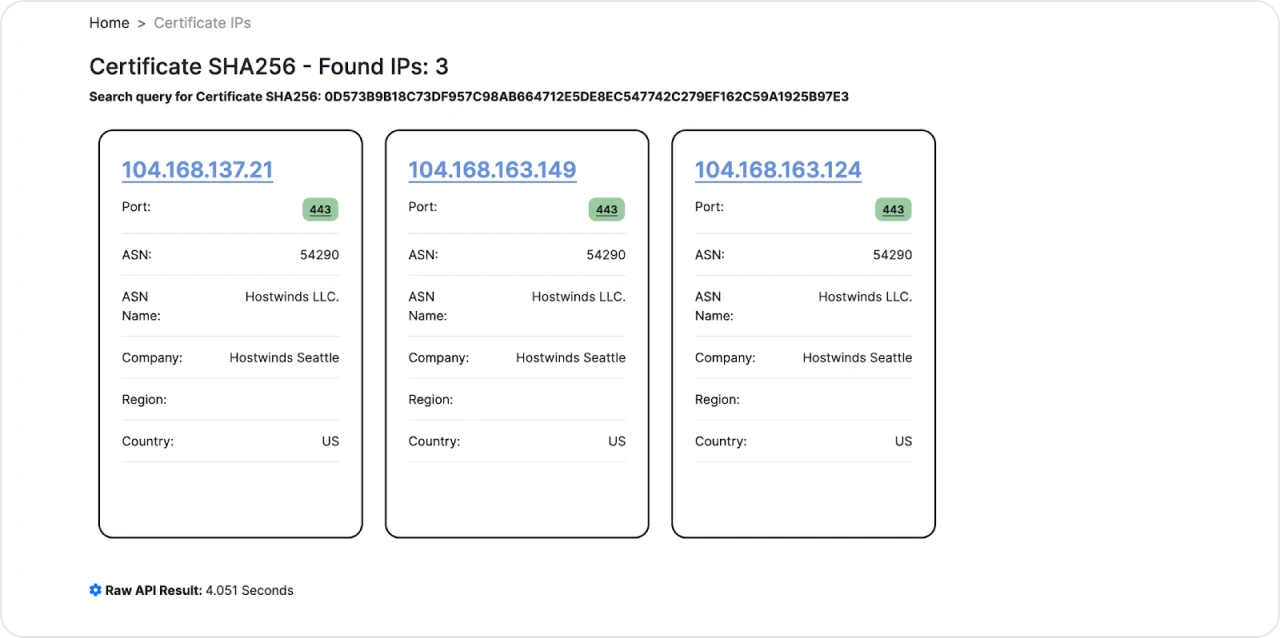Click Hostwinds Seattle company in 104.168.163.124 card
The image size is (1280, 638).
(857, 358)
